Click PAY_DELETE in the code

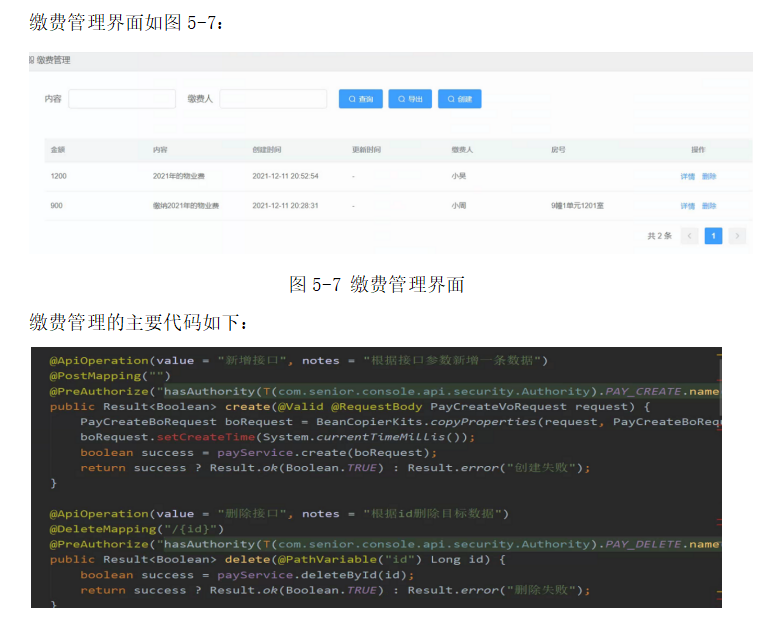coord(643,544)
